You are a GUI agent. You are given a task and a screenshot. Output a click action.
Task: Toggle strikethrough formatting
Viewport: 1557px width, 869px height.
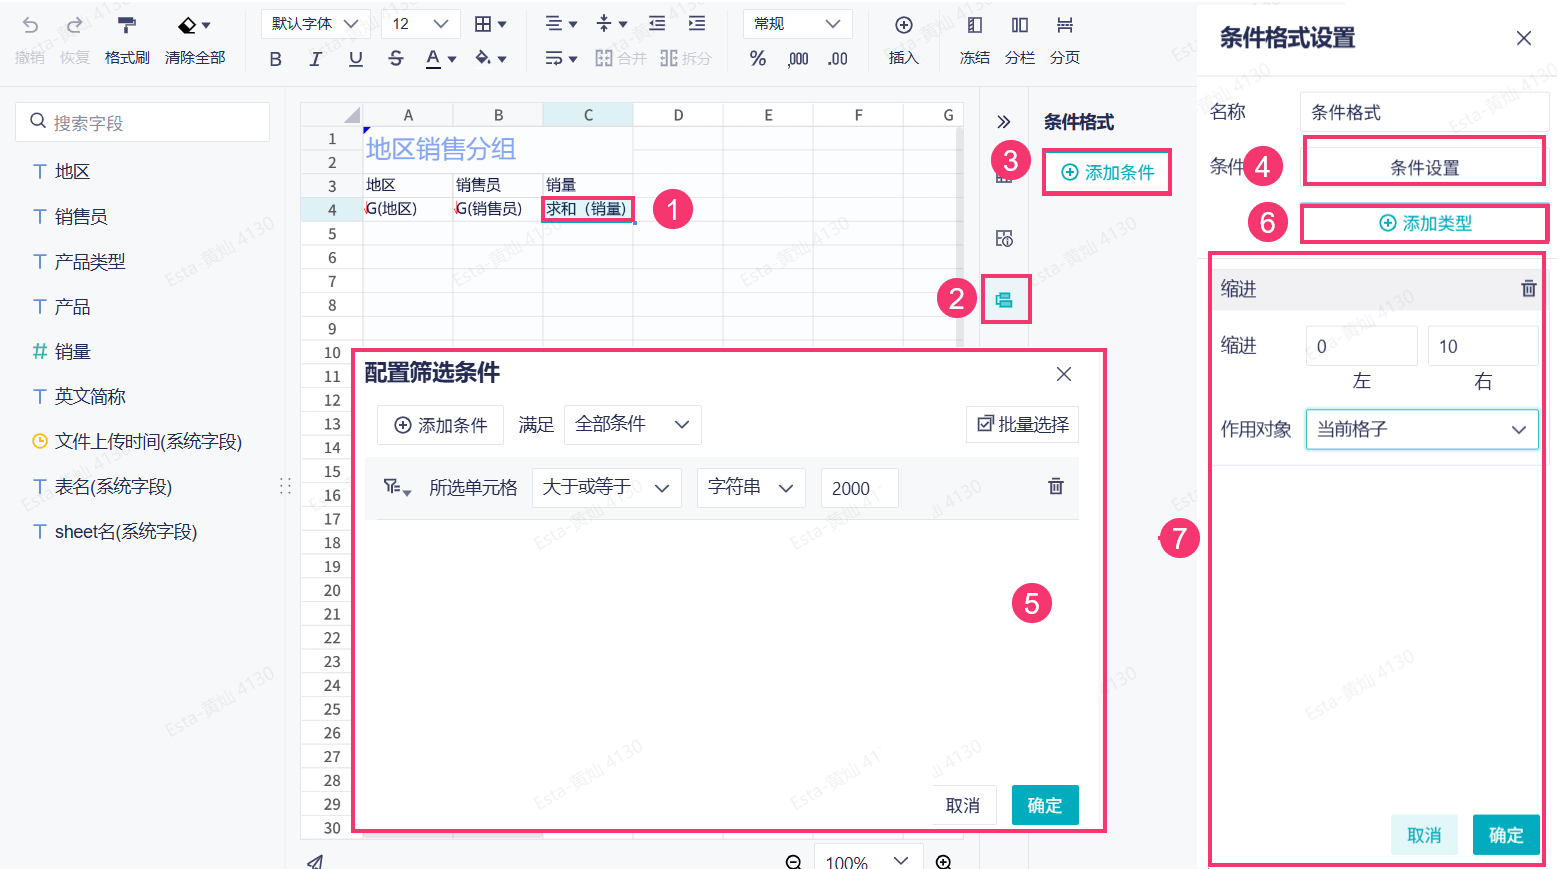click(396, 59)
